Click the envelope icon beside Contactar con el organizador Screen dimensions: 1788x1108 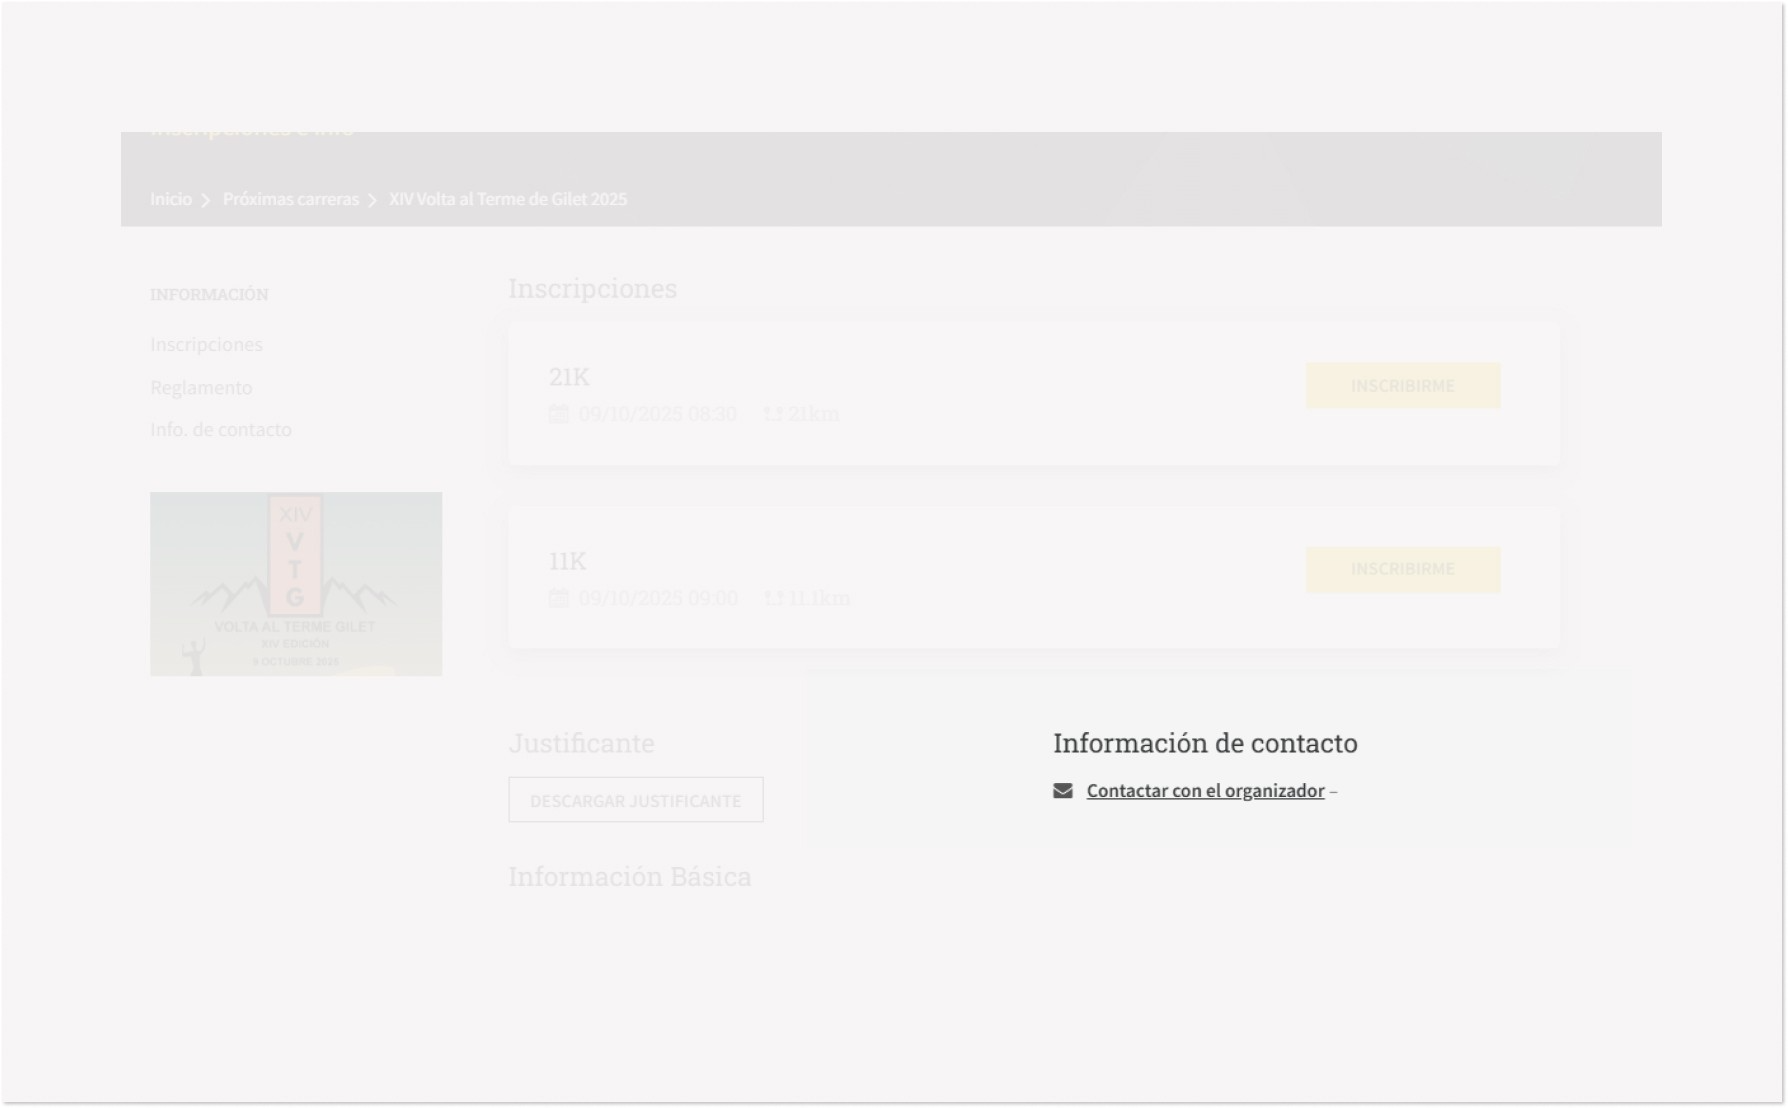tap(1062, 791)
